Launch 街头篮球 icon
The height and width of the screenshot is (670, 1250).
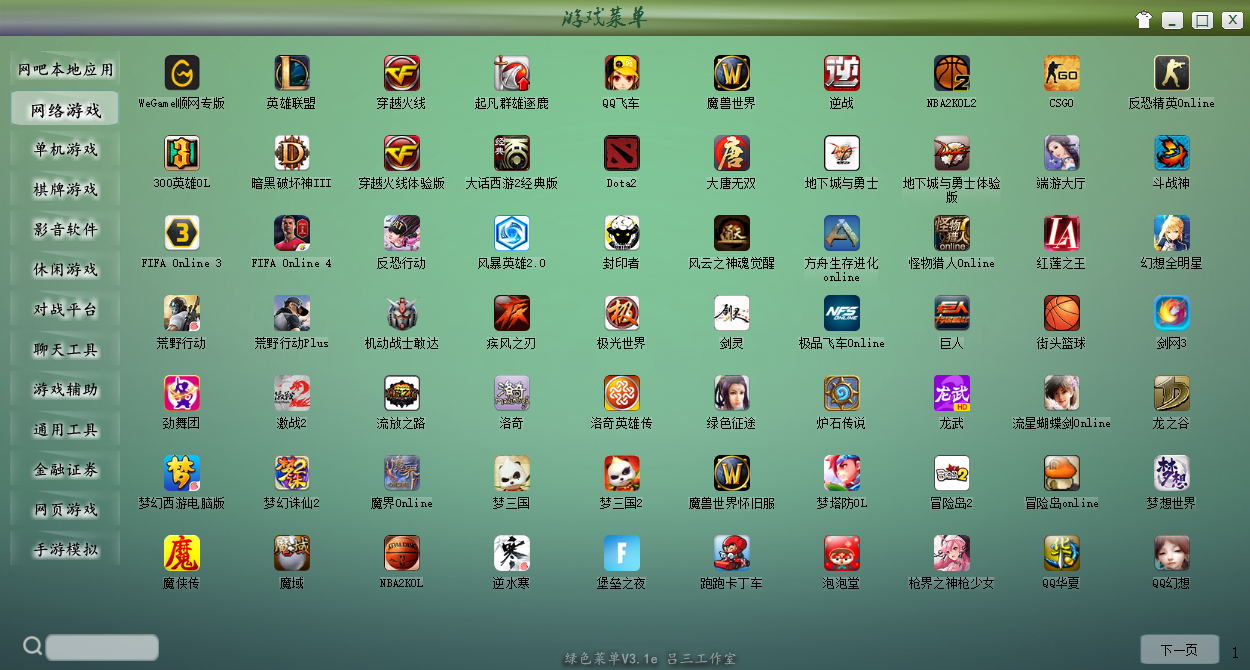point(1062,313)
